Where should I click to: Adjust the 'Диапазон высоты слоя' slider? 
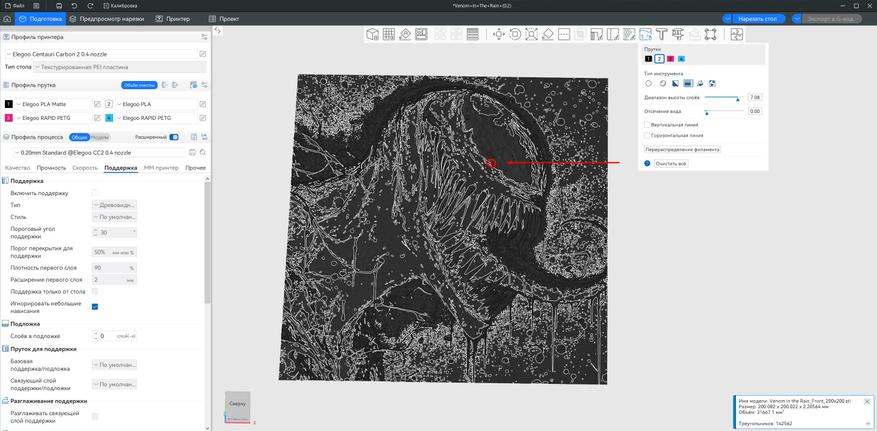[723, 97]
